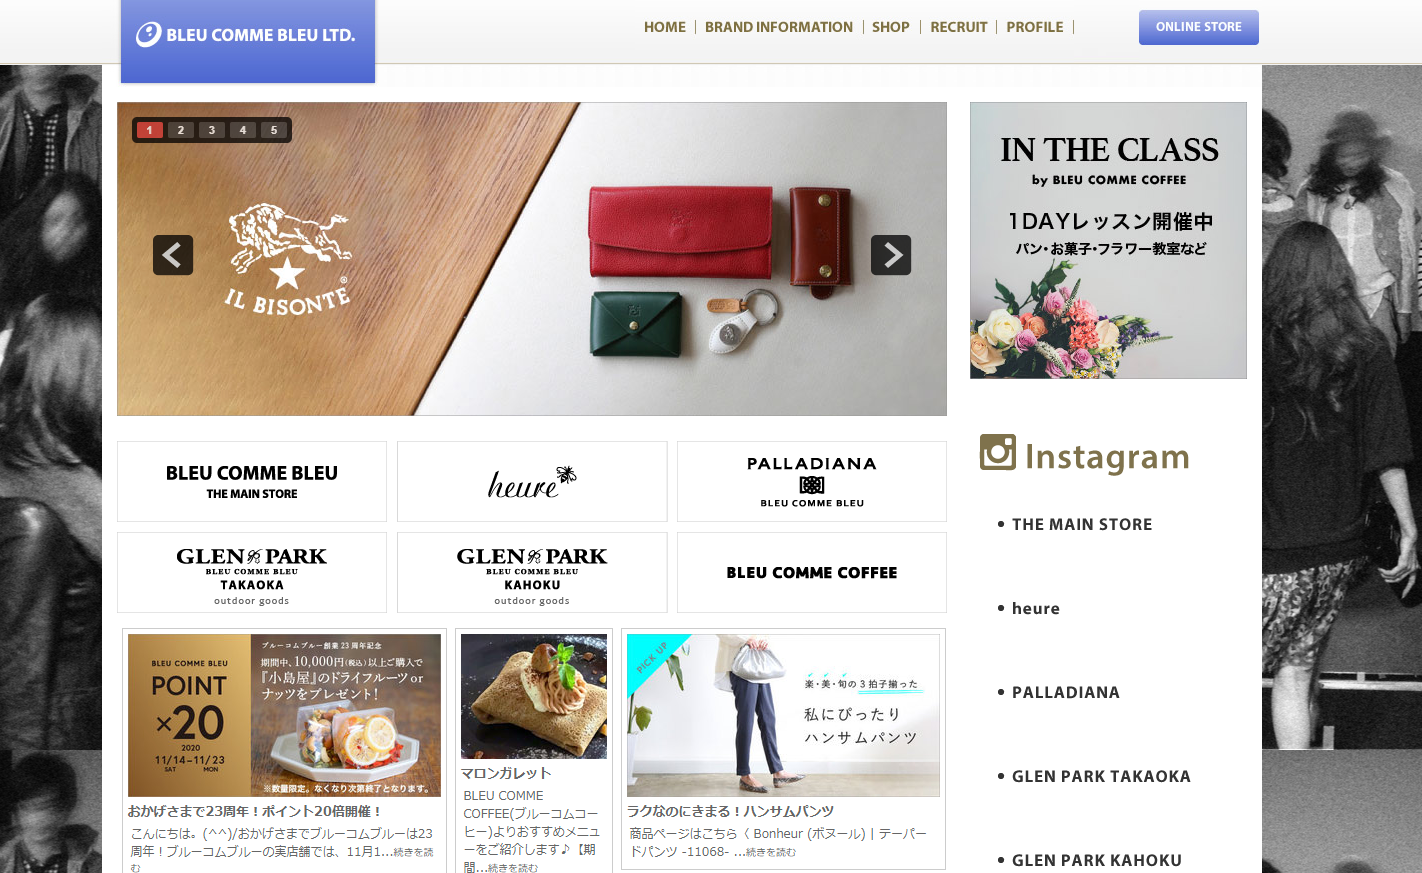
Task: Open the Shop menu item
Action: pyautogui.click(x=891, y=27)
